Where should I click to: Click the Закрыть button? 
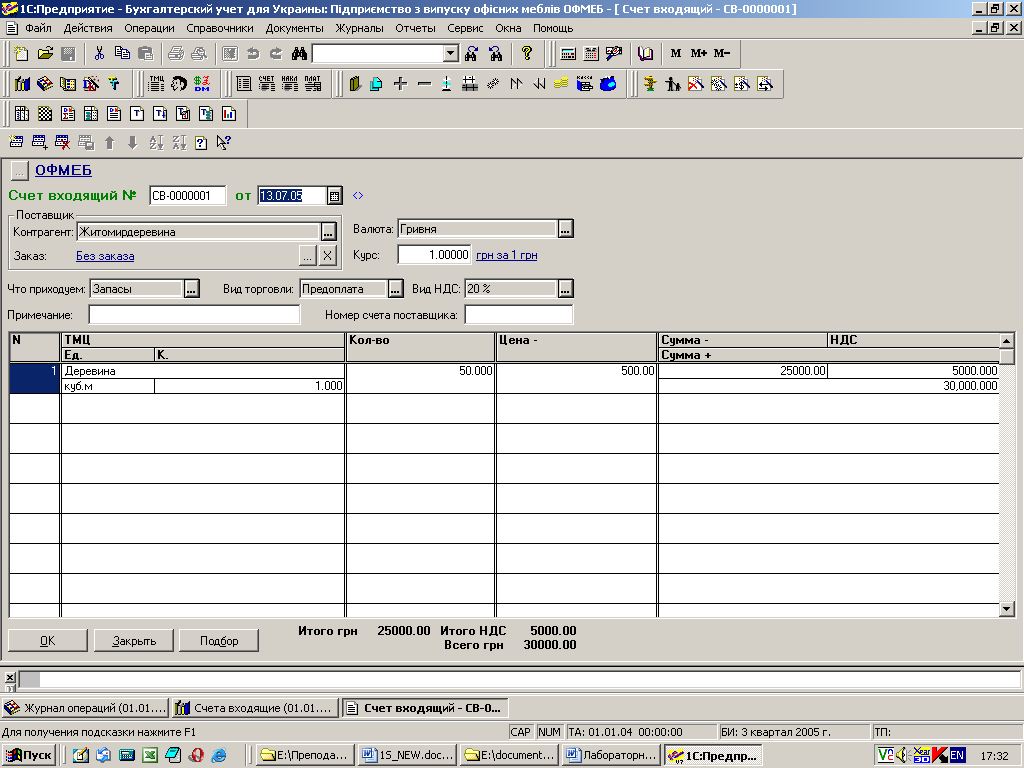click(134, 641)
